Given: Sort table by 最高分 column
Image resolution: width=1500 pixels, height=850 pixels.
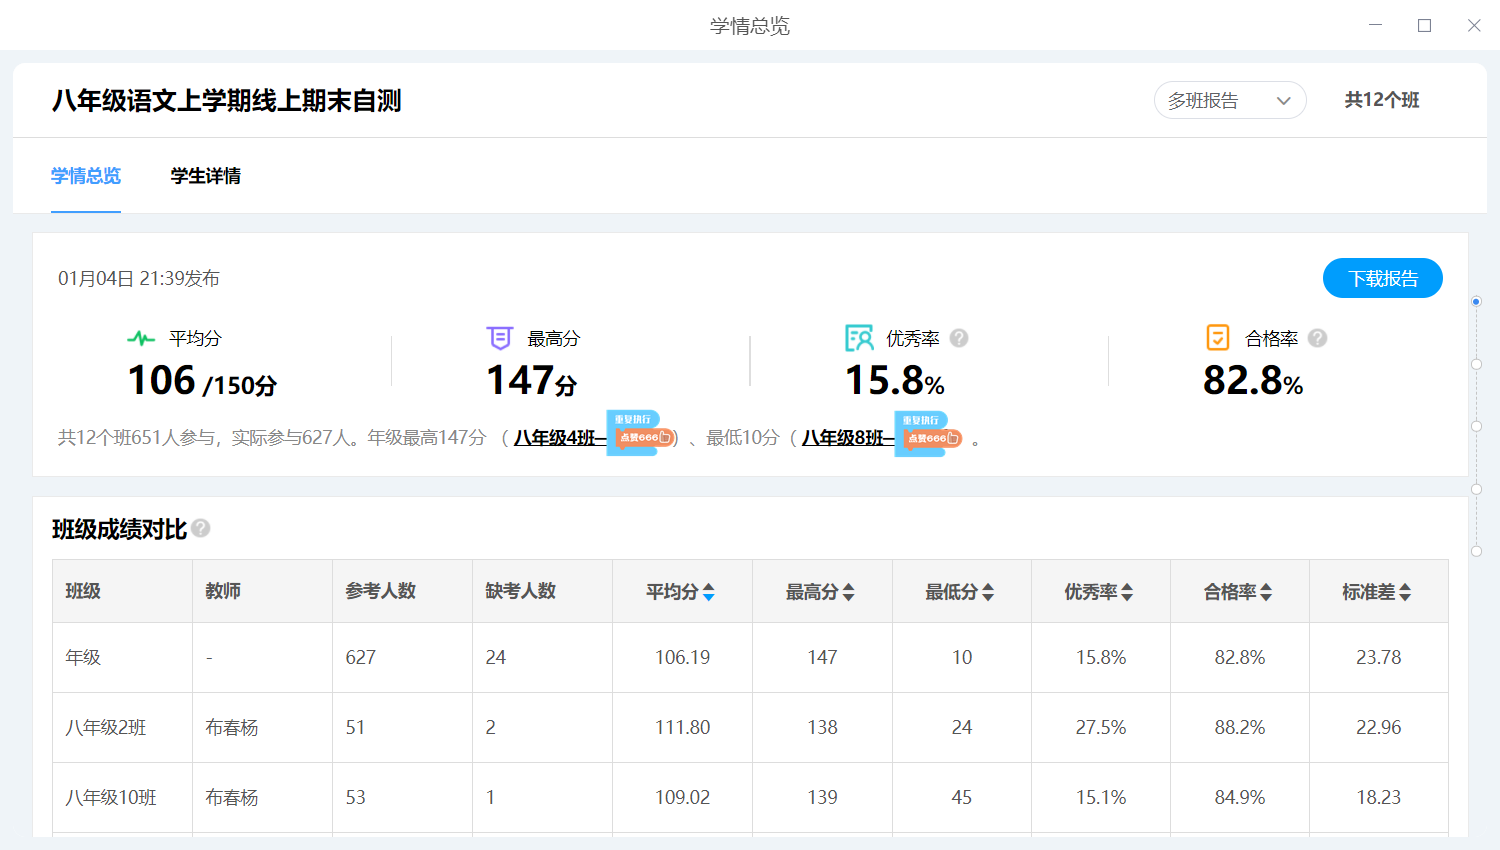Looking at the screenshot, I should point(848,592).
